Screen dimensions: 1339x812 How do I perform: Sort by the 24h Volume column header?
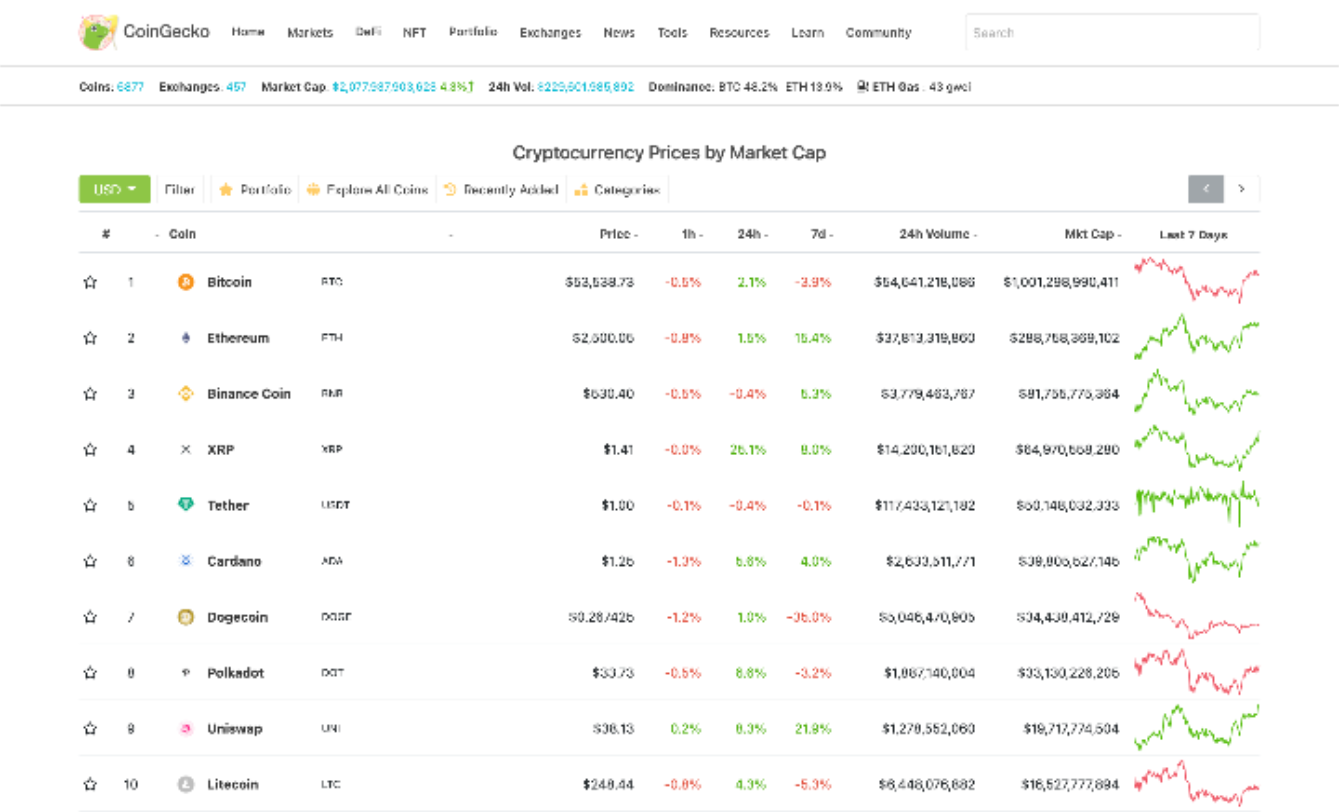(x=938, y=234)
